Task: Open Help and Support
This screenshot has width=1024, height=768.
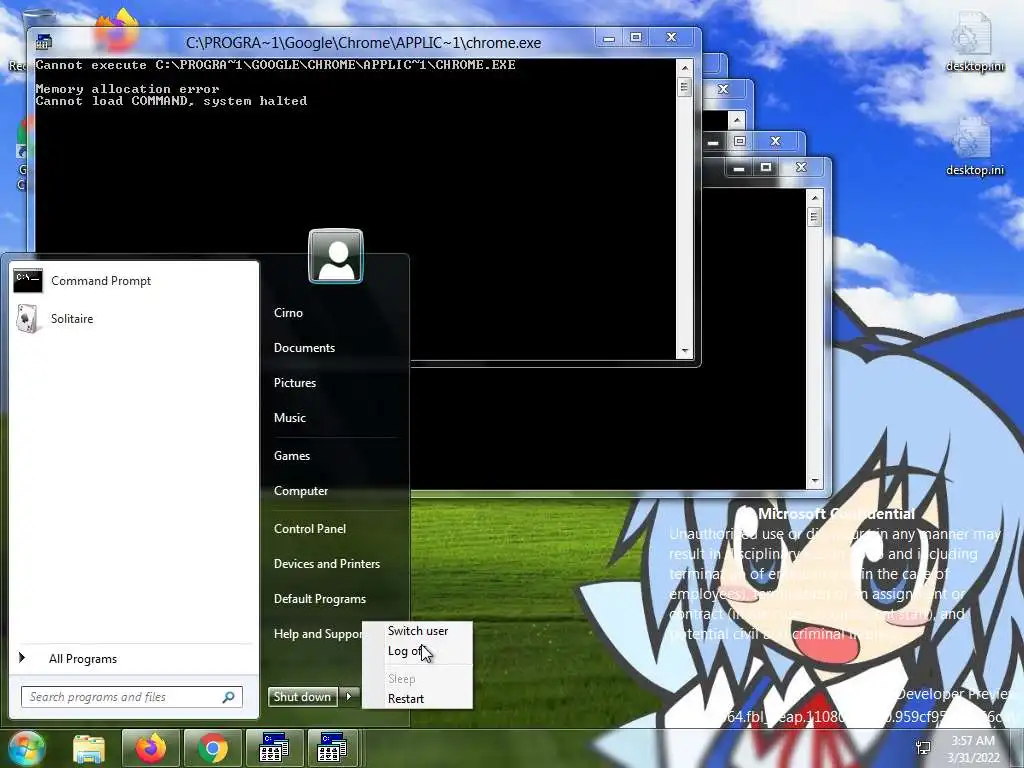Action: coord(317,633)
